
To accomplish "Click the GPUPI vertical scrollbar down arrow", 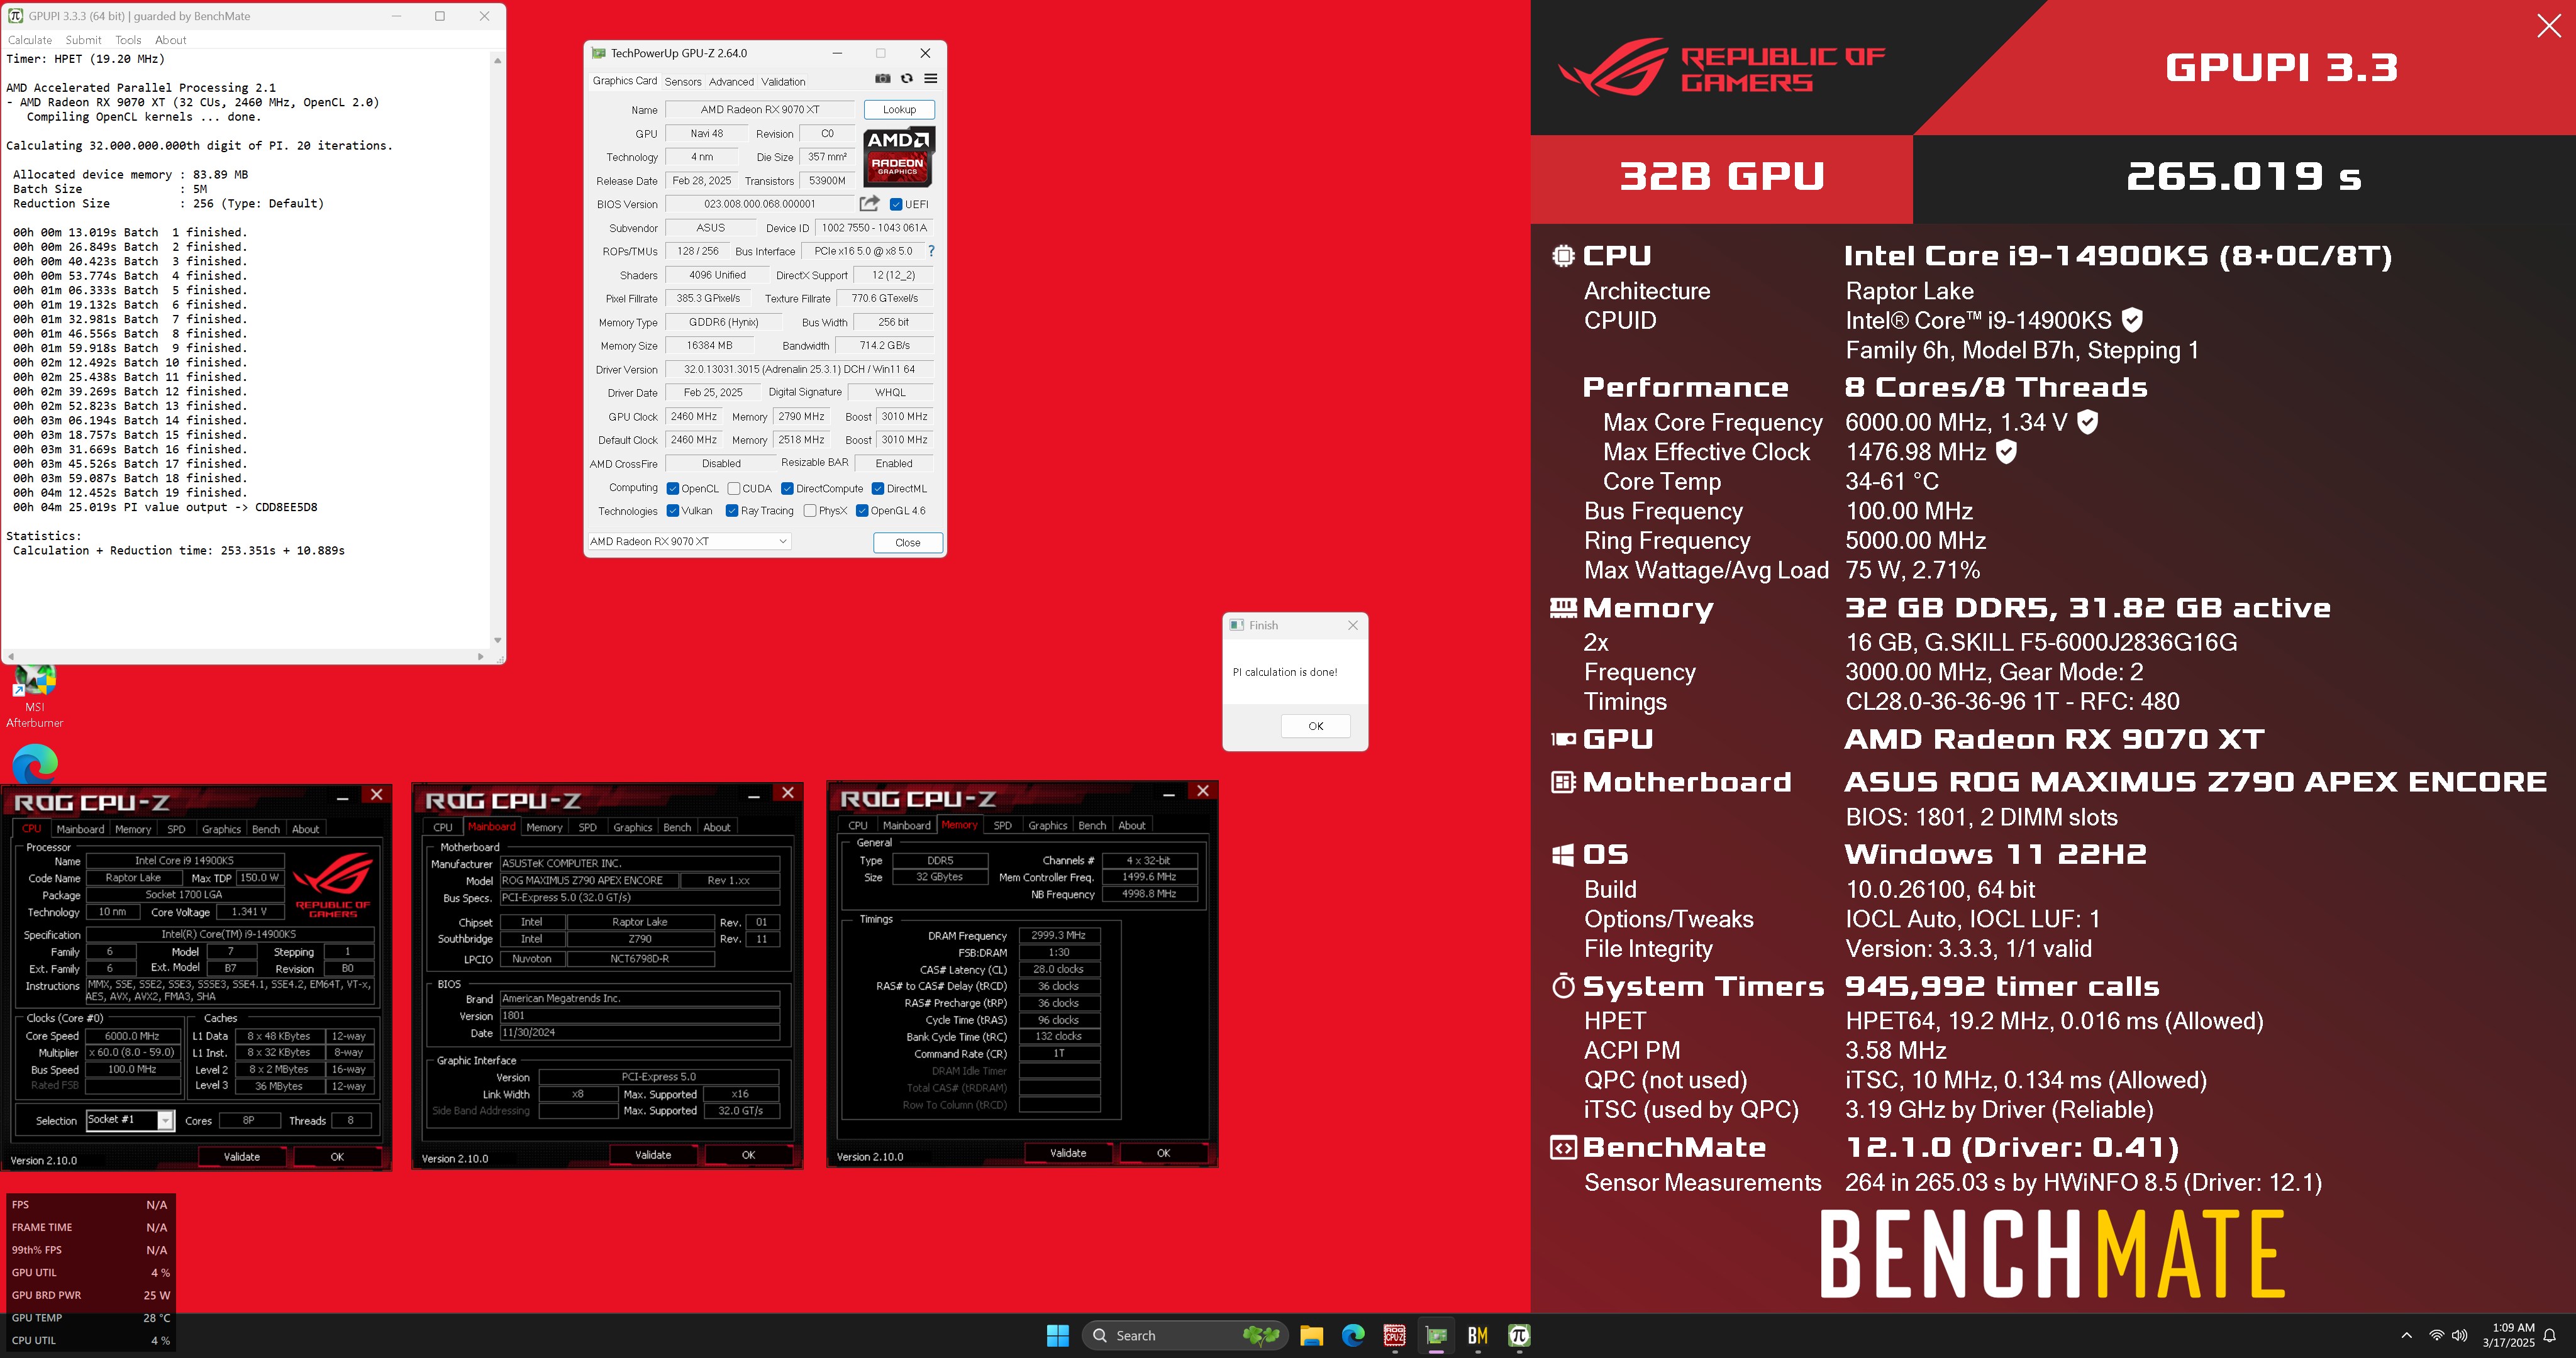I will coord(497,641).
